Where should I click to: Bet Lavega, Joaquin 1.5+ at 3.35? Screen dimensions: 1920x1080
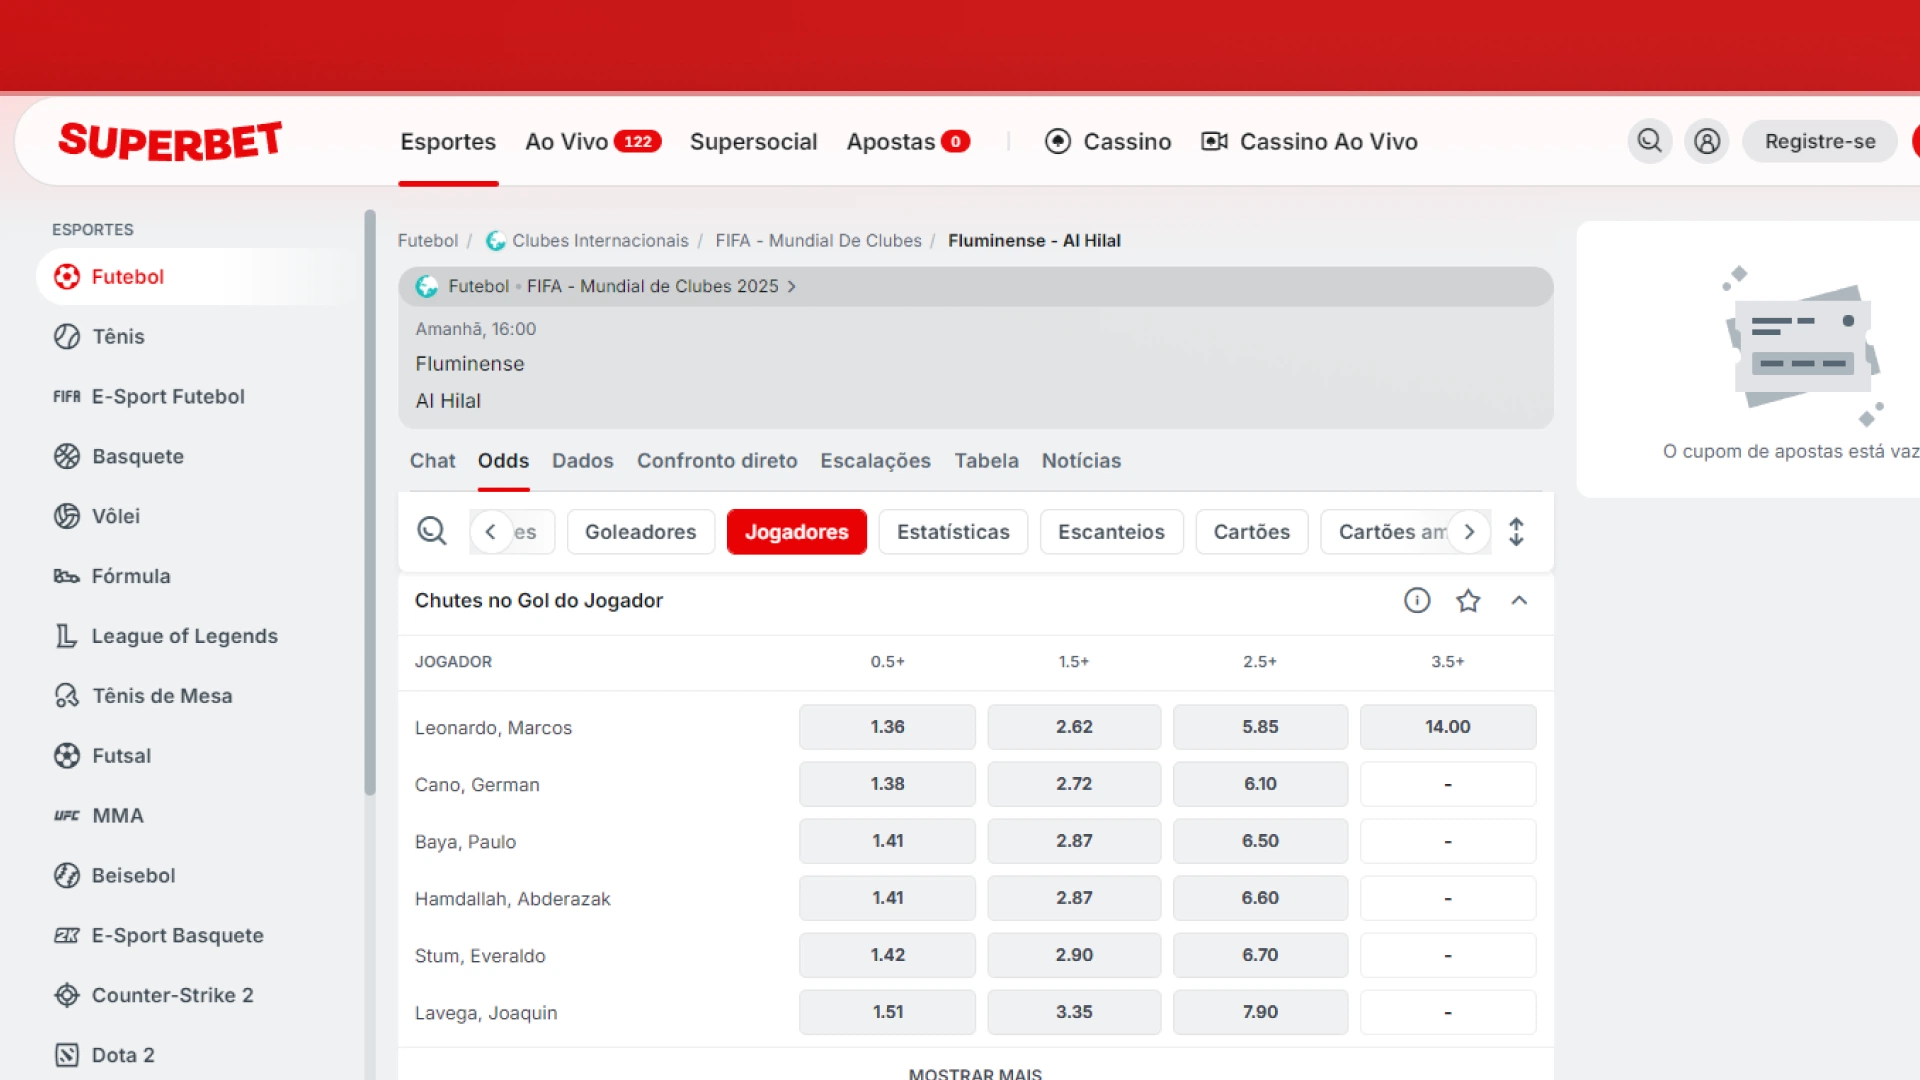[1074, 1012]
